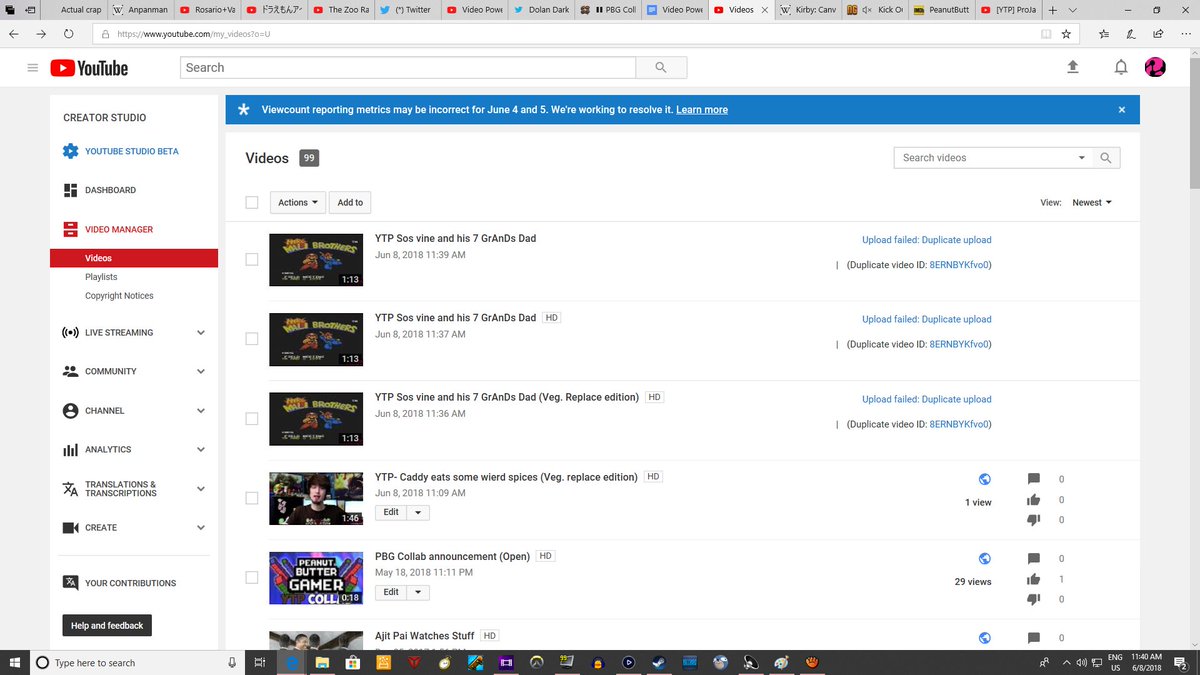Open duplicate ID link for 11:39 AM video
Screen dimensions: 1200x675
[960, 265]
